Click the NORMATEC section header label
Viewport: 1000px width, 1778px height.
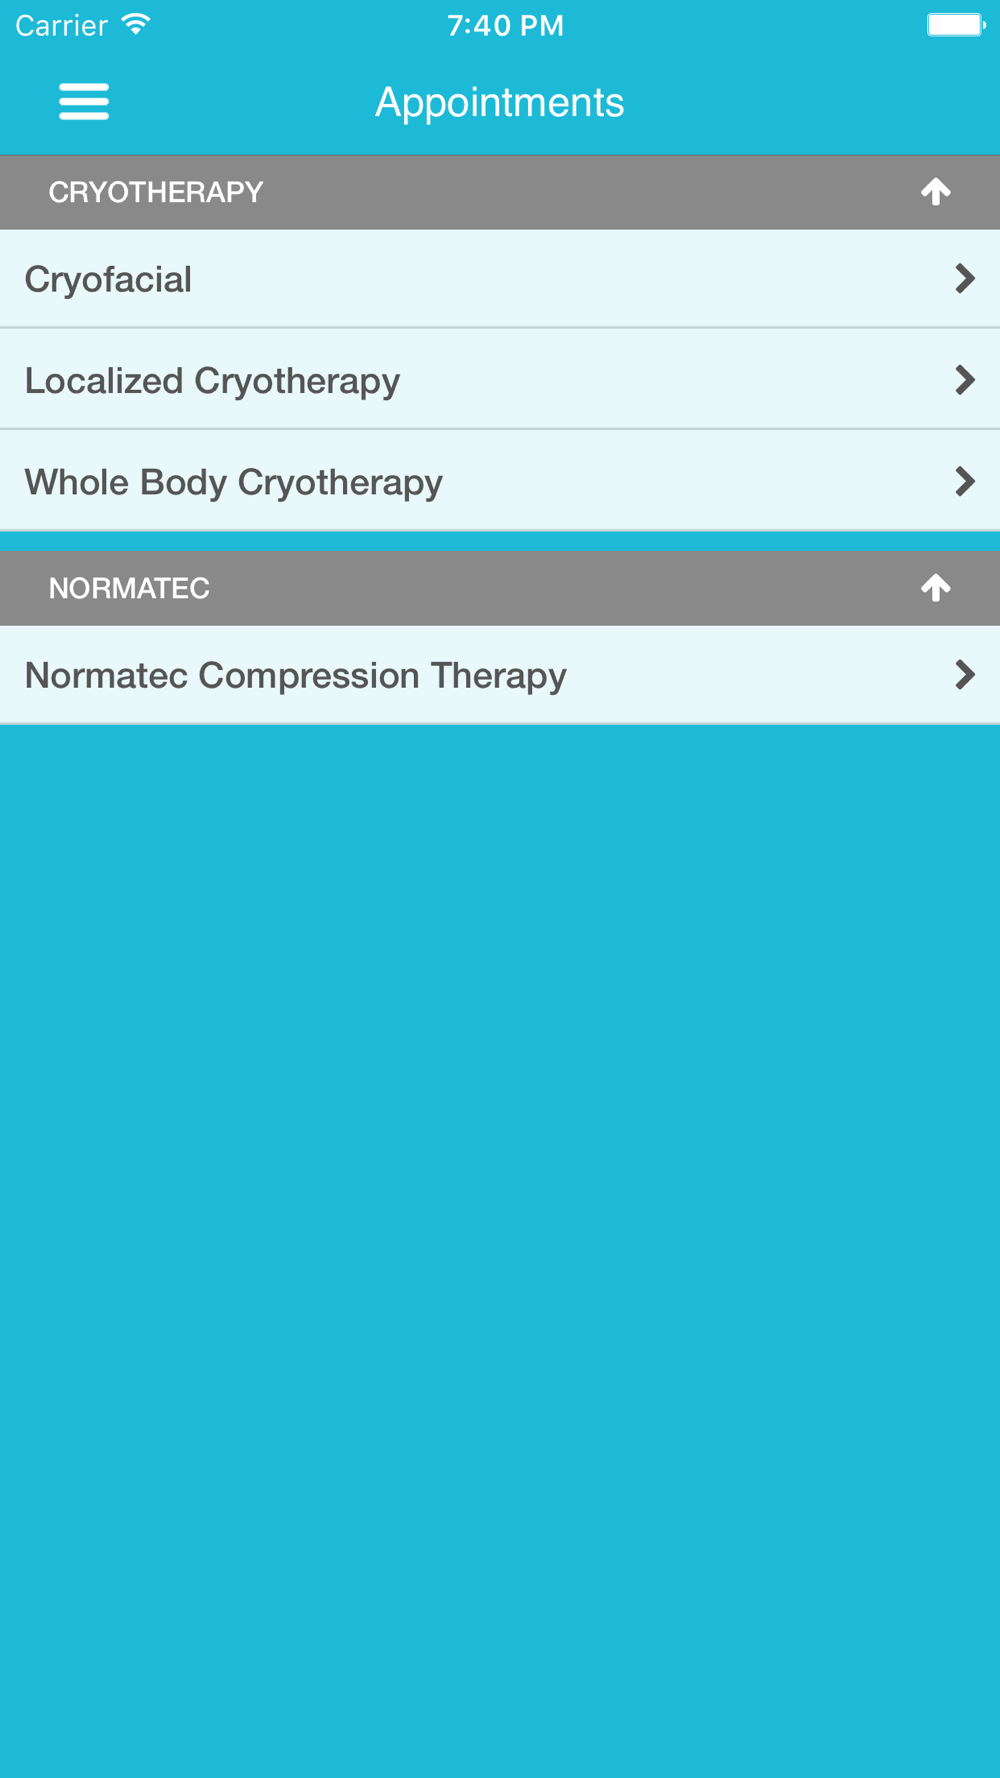coord(129,588)
